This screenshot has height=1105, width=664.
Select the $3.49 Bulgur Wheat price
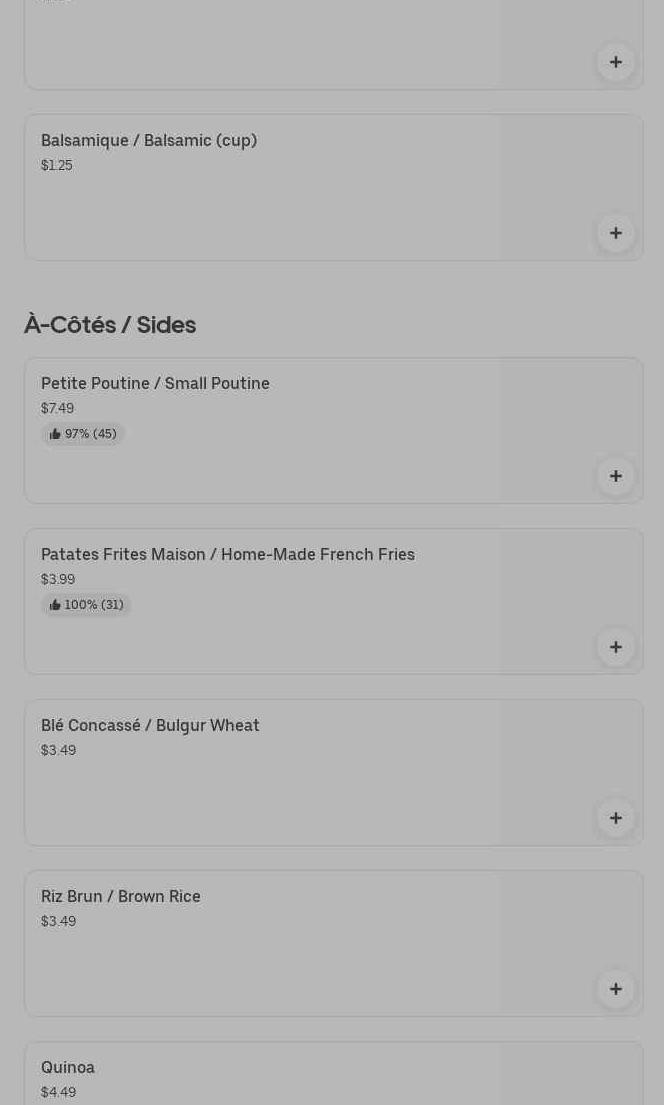click(x=59, y=750)
